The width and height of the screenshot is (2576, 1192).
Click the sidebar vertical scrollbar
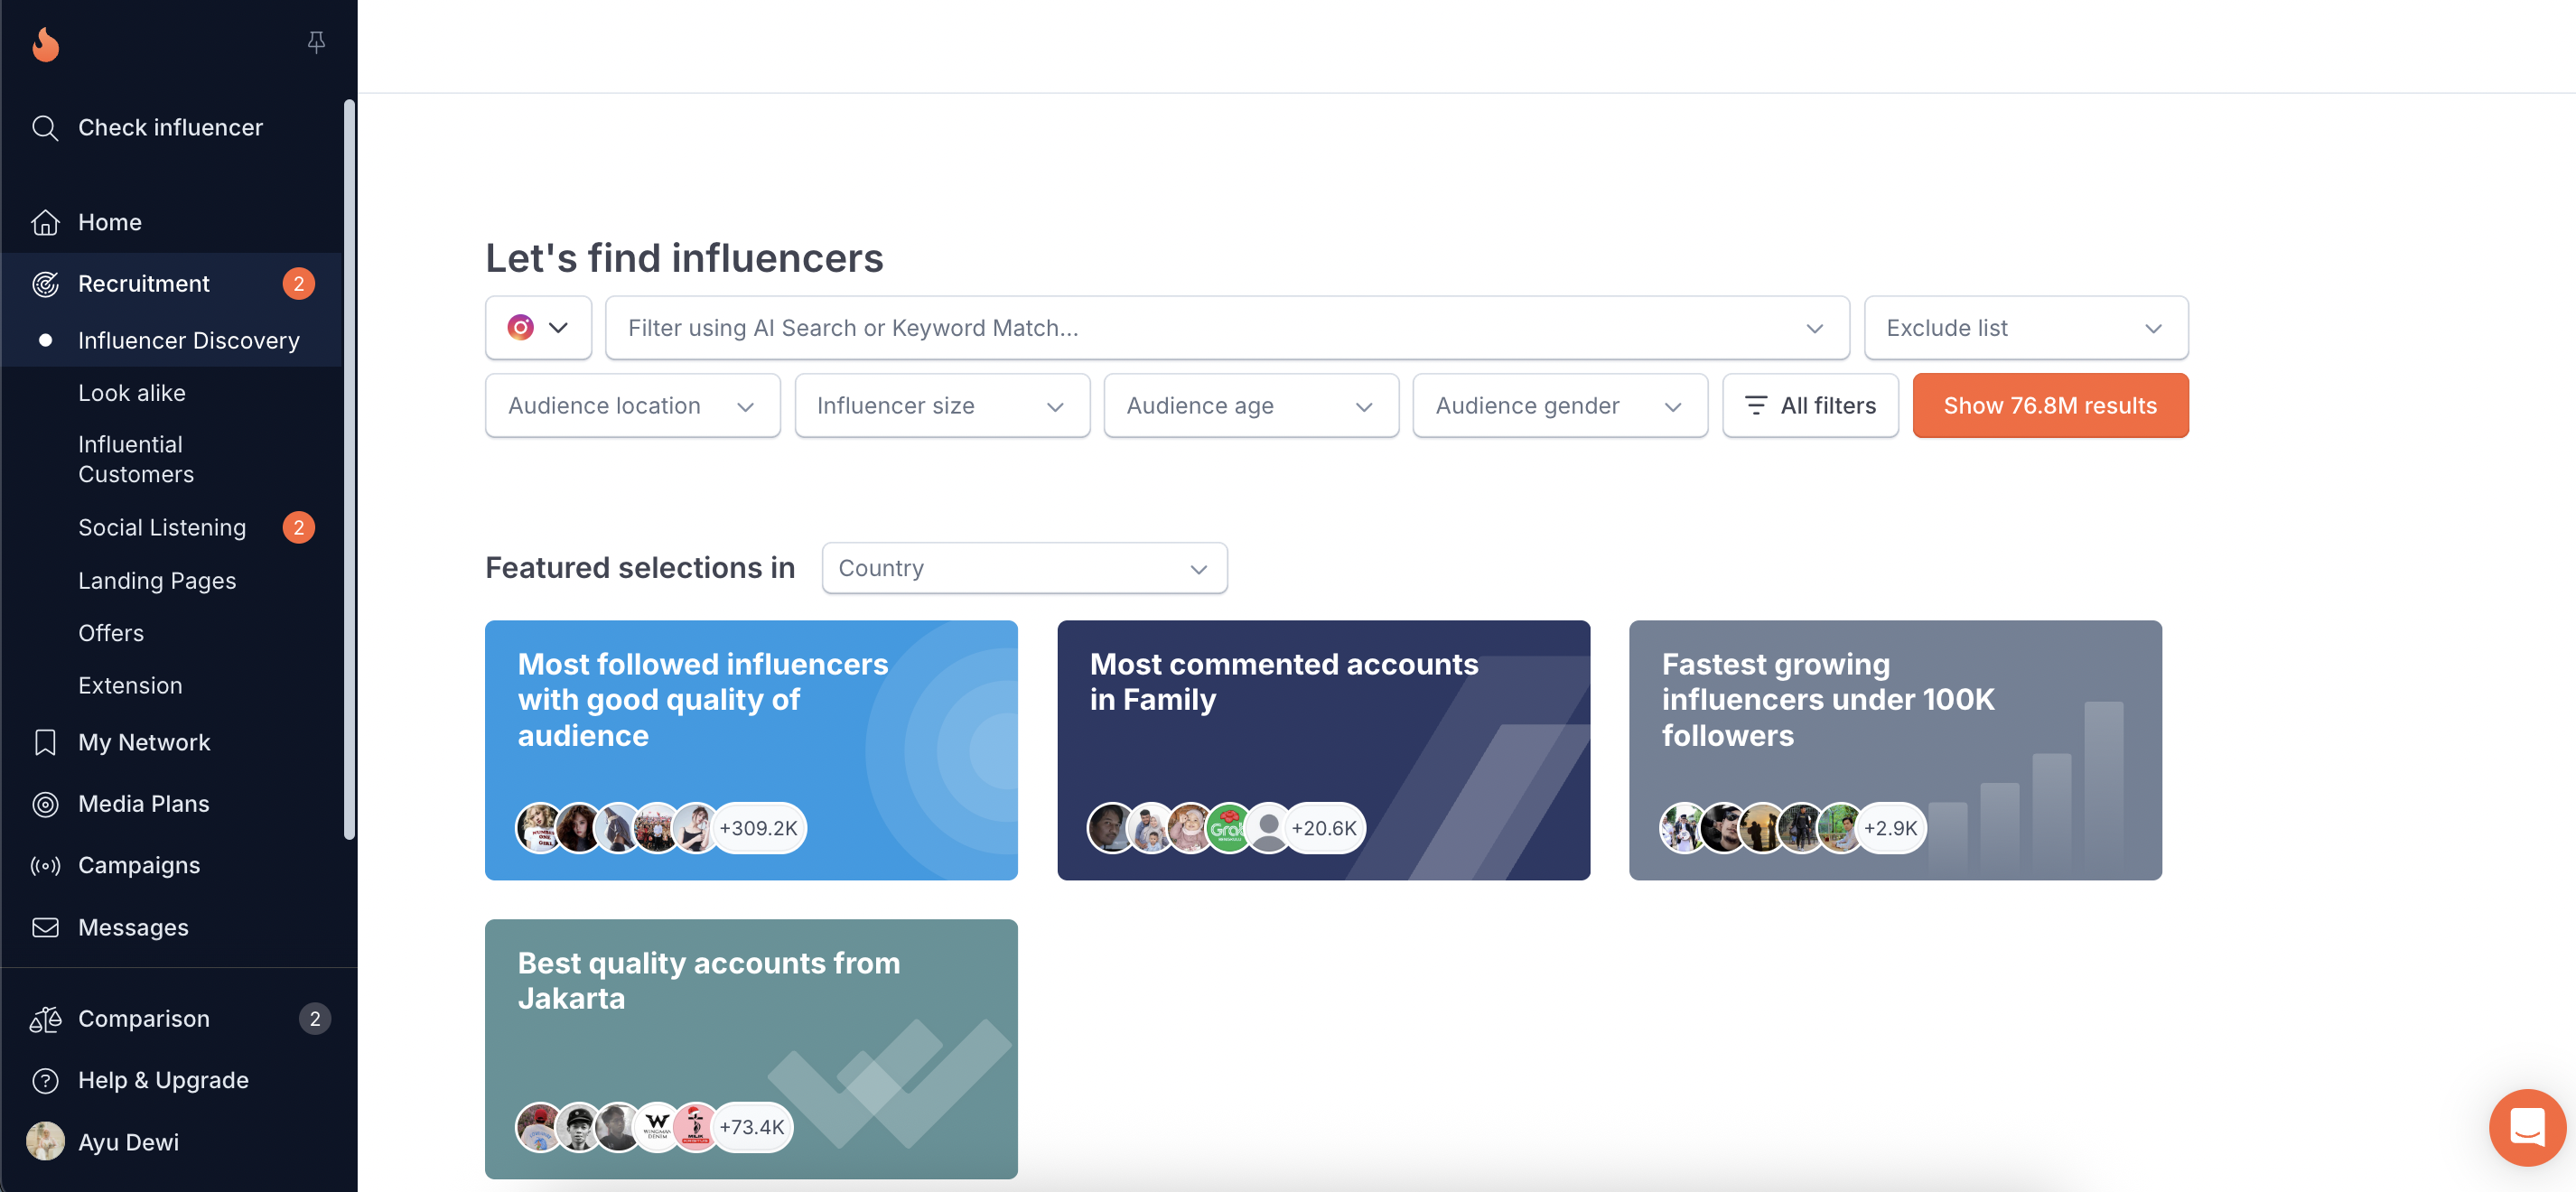click(x=349, y=470)
